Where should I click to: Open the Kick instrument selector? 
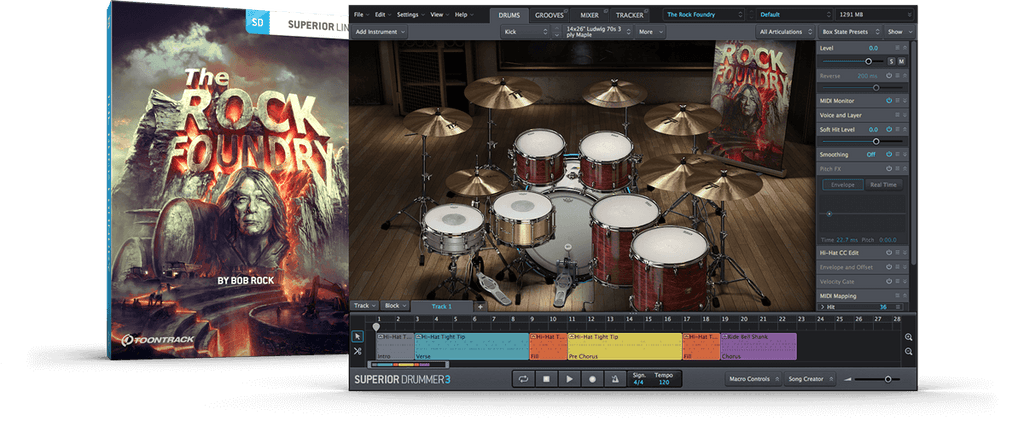[526, 31]
